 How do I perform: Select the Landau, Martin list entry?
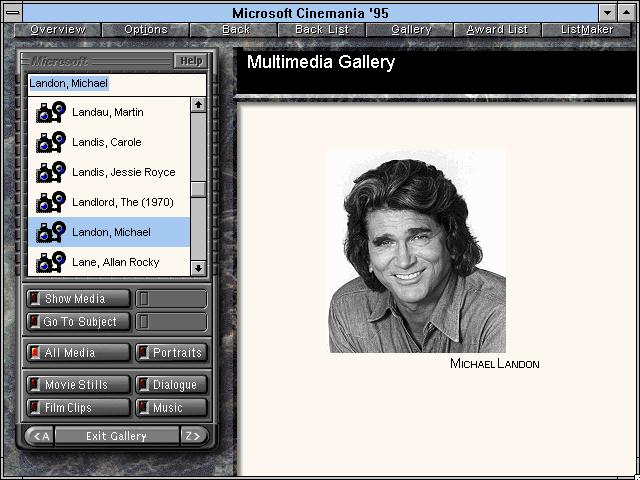click(109, 112)
